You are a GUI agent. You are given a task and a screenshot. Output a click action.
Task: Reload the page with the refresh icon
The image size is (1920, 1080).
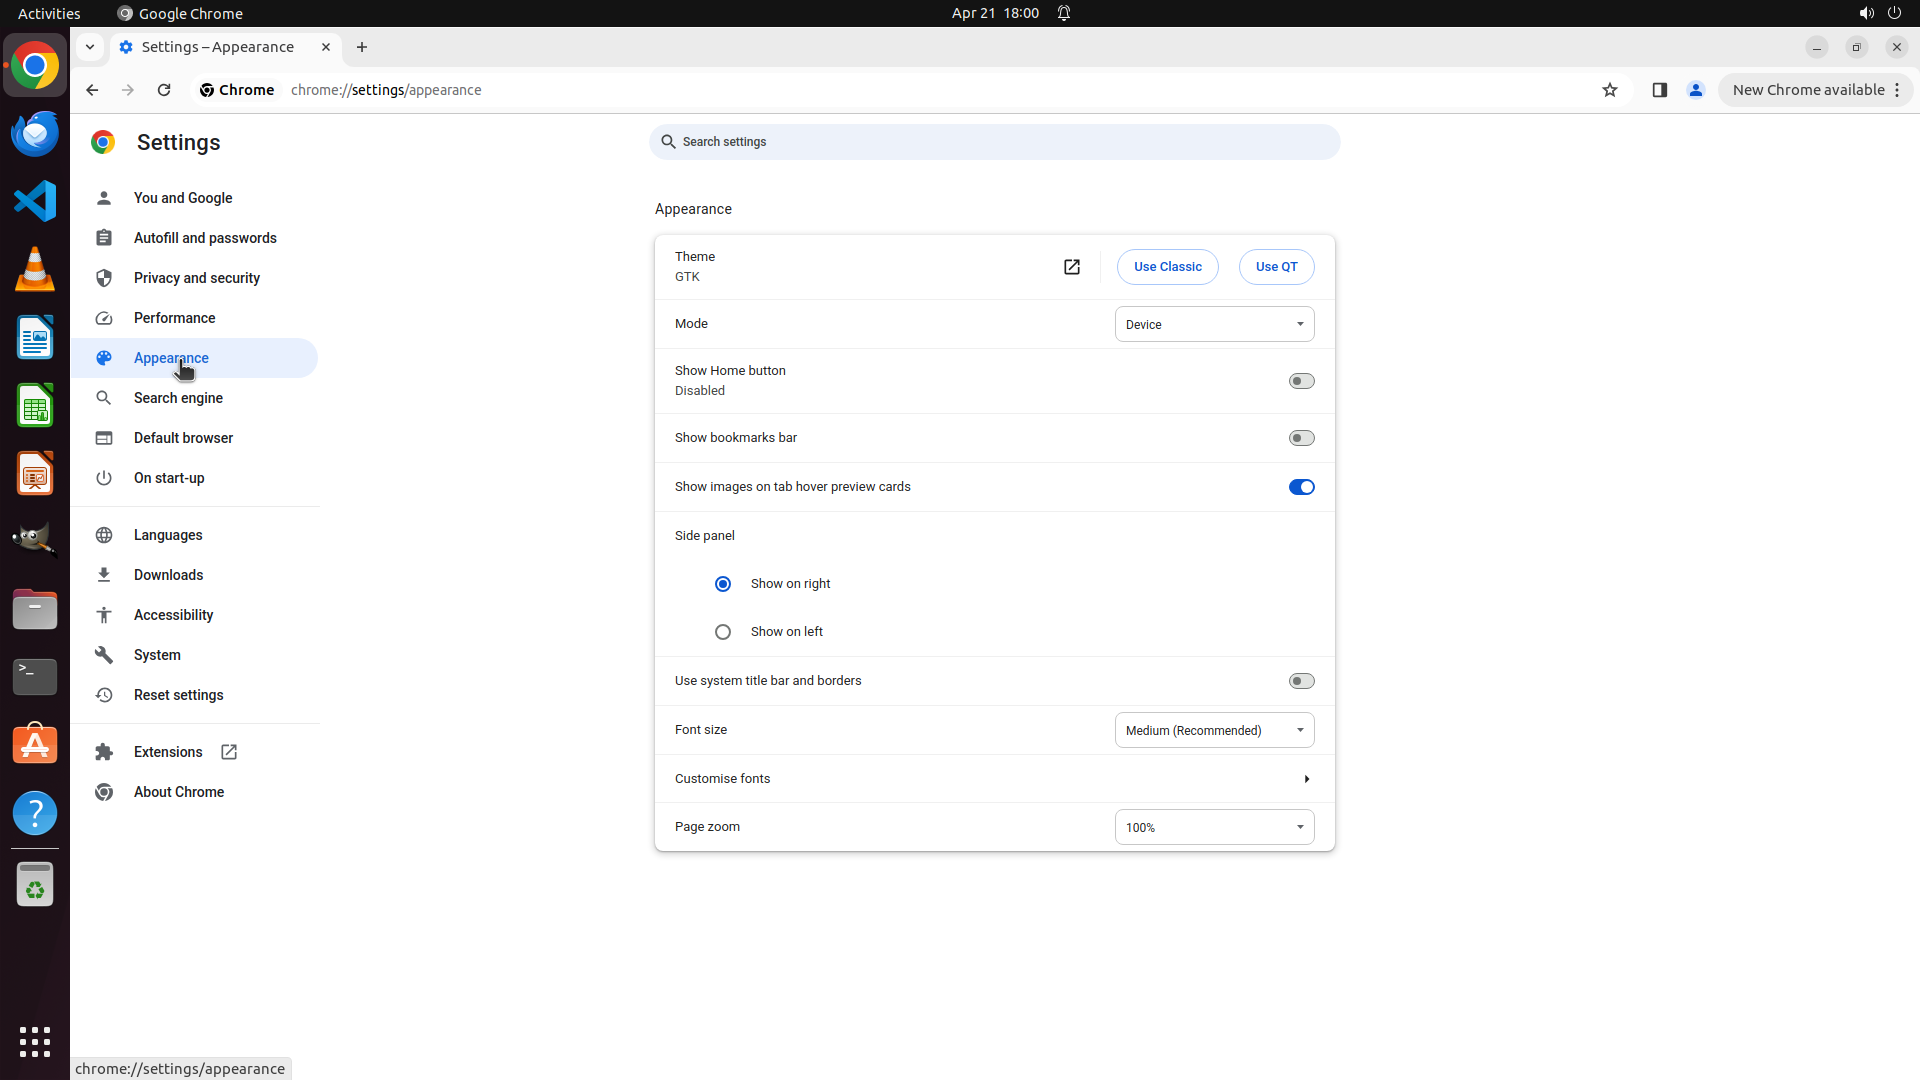click(x=164, y=90)
